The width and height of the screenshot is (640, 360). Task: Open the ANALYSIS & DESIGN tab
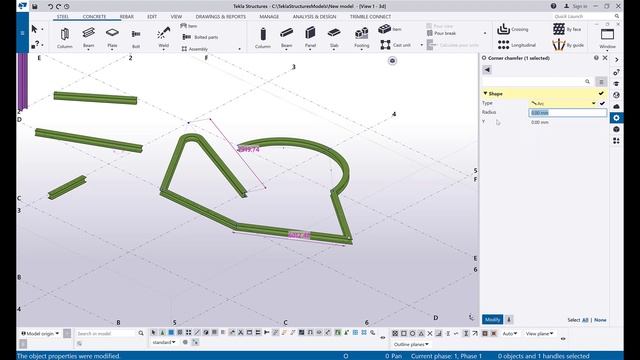point(314,17)
